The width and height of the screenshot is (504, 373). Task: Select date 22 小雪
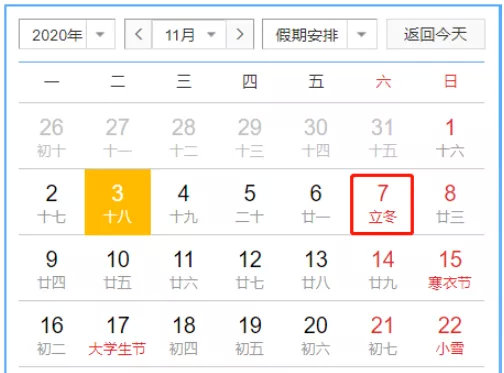pos(450,334)
